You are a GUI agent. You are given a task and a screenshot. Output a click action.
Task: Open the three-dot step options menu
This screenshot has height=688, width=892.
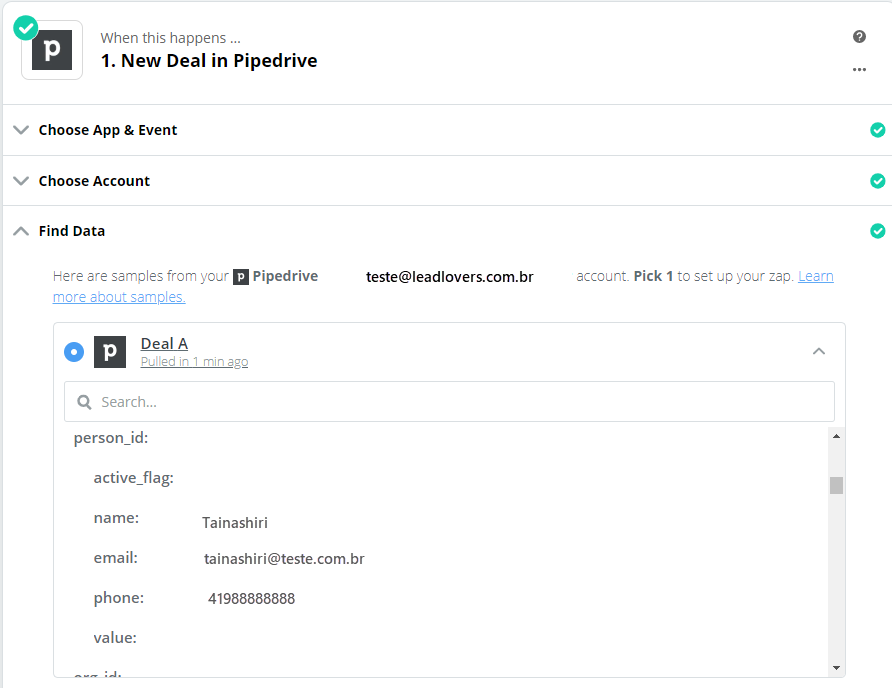pos(859,70)
